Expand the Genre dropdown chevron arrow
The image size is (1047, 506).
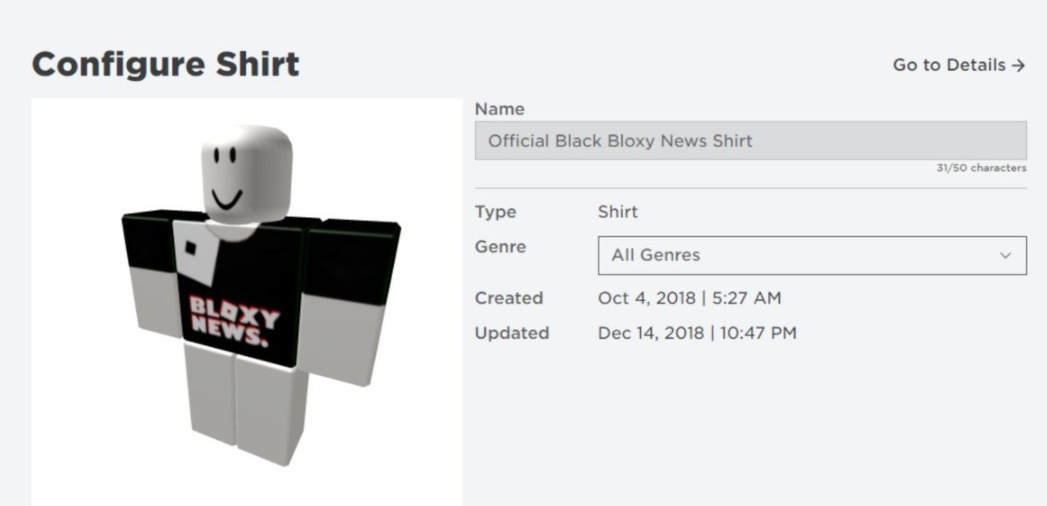(1005, 255)
